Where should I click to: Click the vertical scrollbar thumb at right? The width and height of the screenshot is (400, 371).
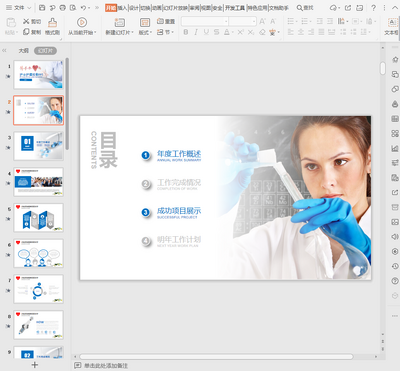pos(383,68)
